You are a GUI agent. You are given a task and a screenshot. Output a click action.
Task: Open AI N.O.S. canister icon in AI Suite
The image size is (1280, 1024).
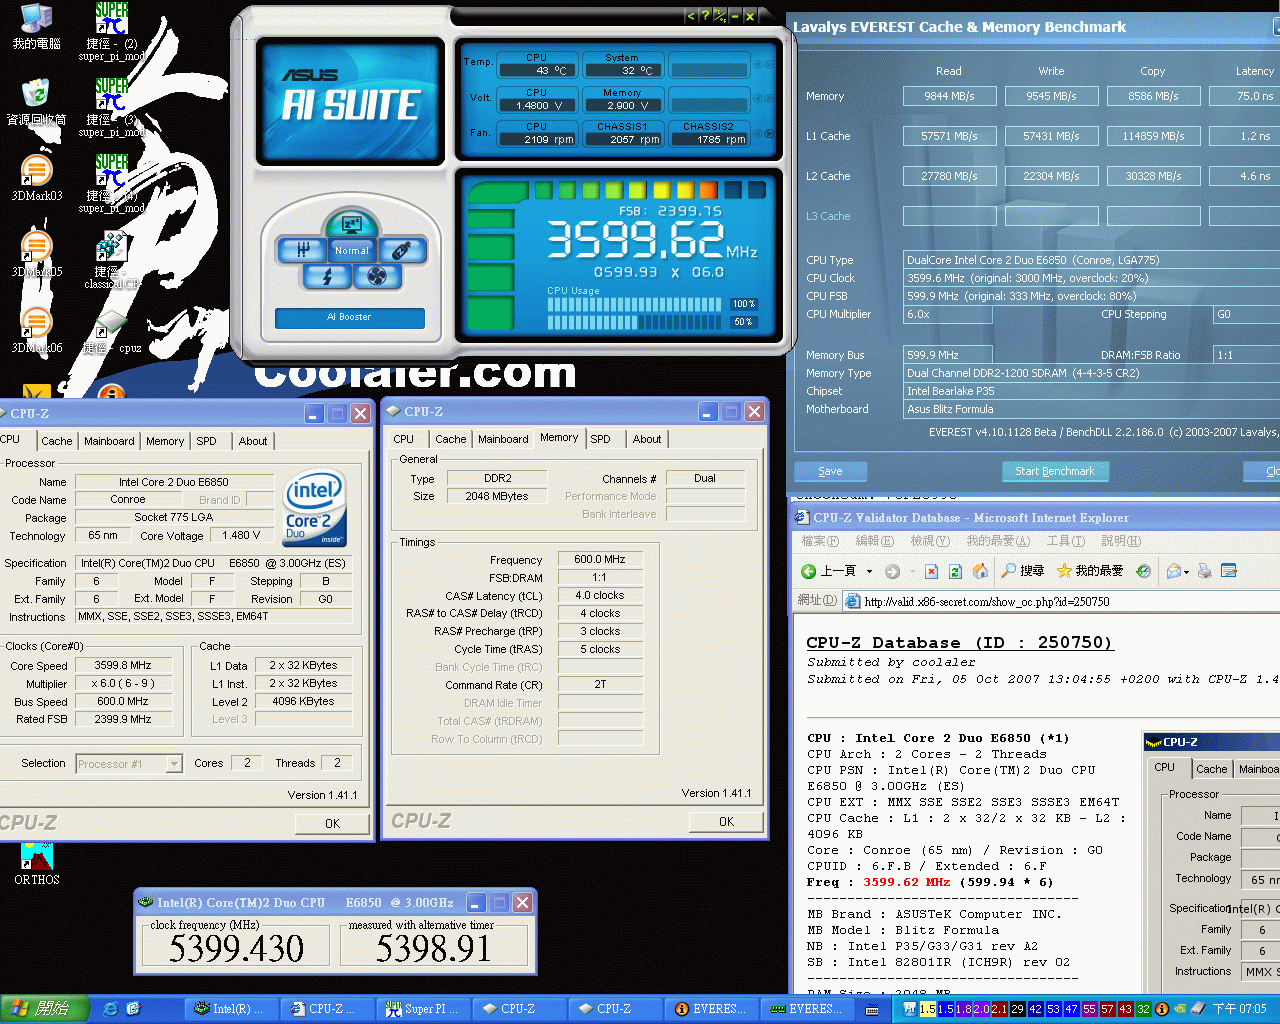pos(401,250)
